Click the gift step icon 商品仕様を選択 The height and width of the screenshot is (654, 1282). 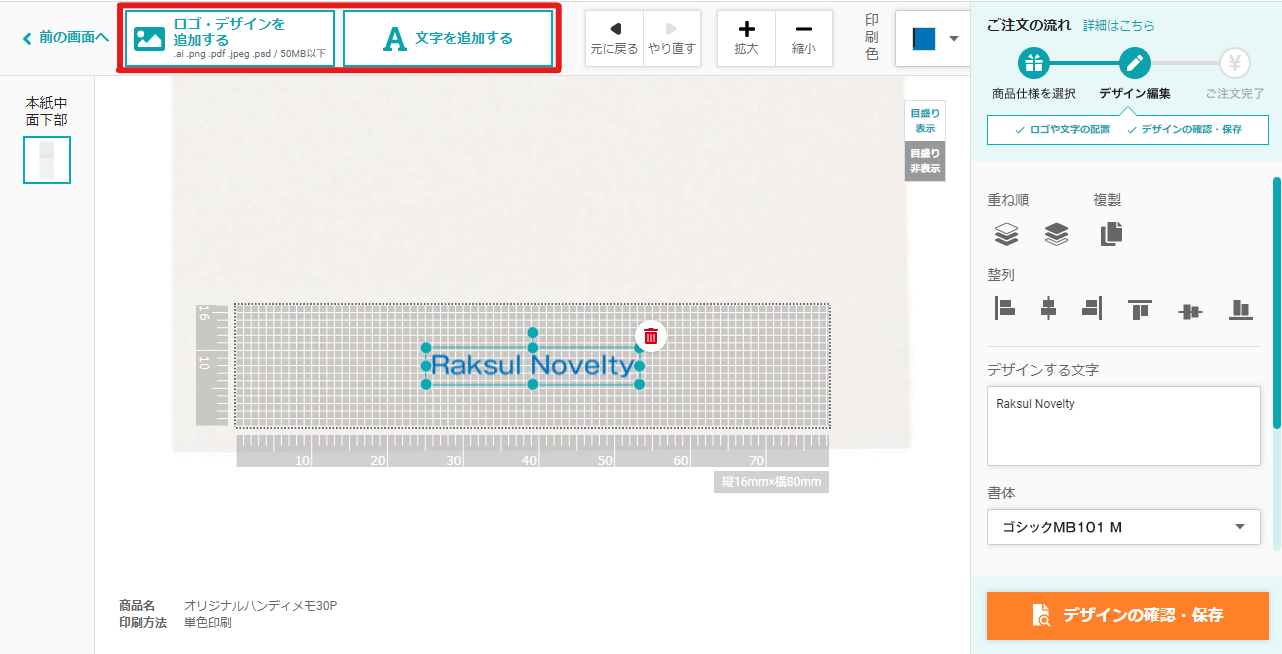tap(1034, 64)
